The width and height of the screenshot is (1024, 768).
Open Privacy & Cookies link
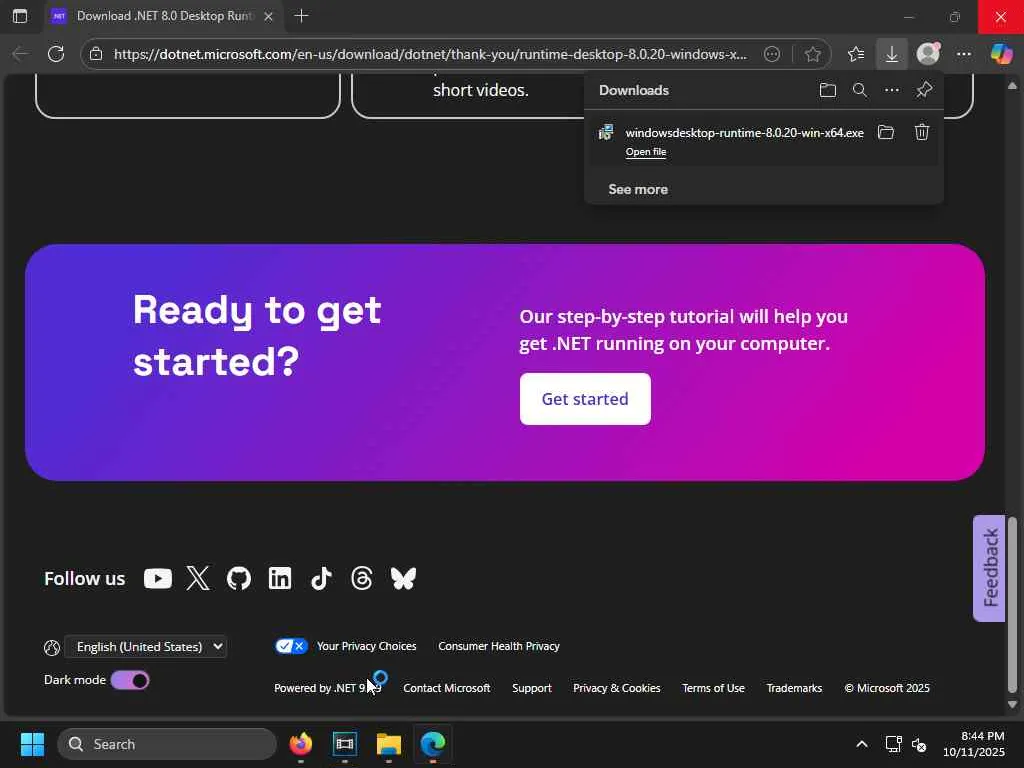click(616, 688)
